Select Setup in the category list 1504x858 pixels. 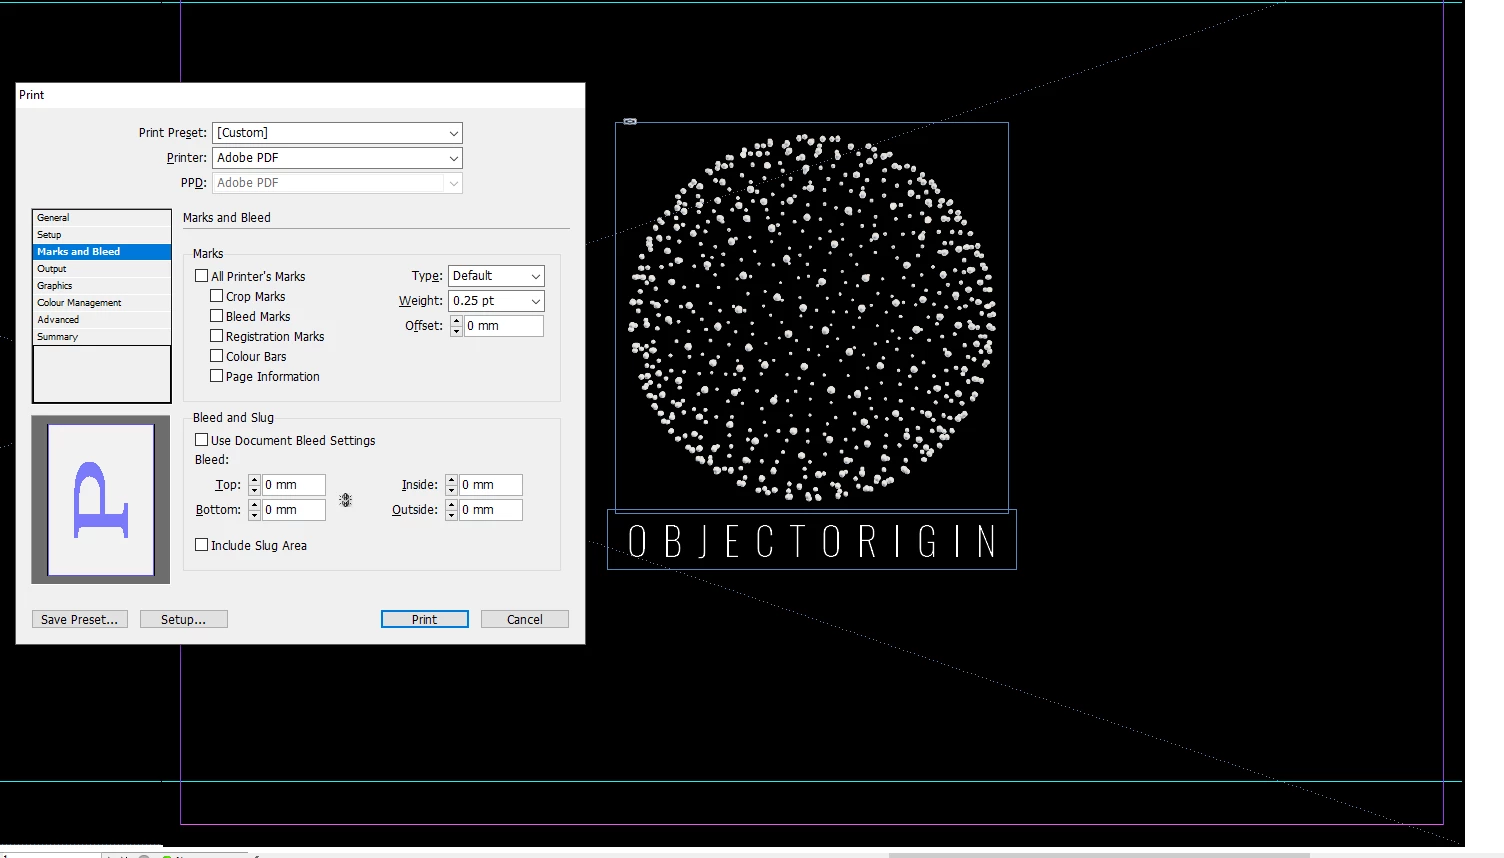point(102,235)
